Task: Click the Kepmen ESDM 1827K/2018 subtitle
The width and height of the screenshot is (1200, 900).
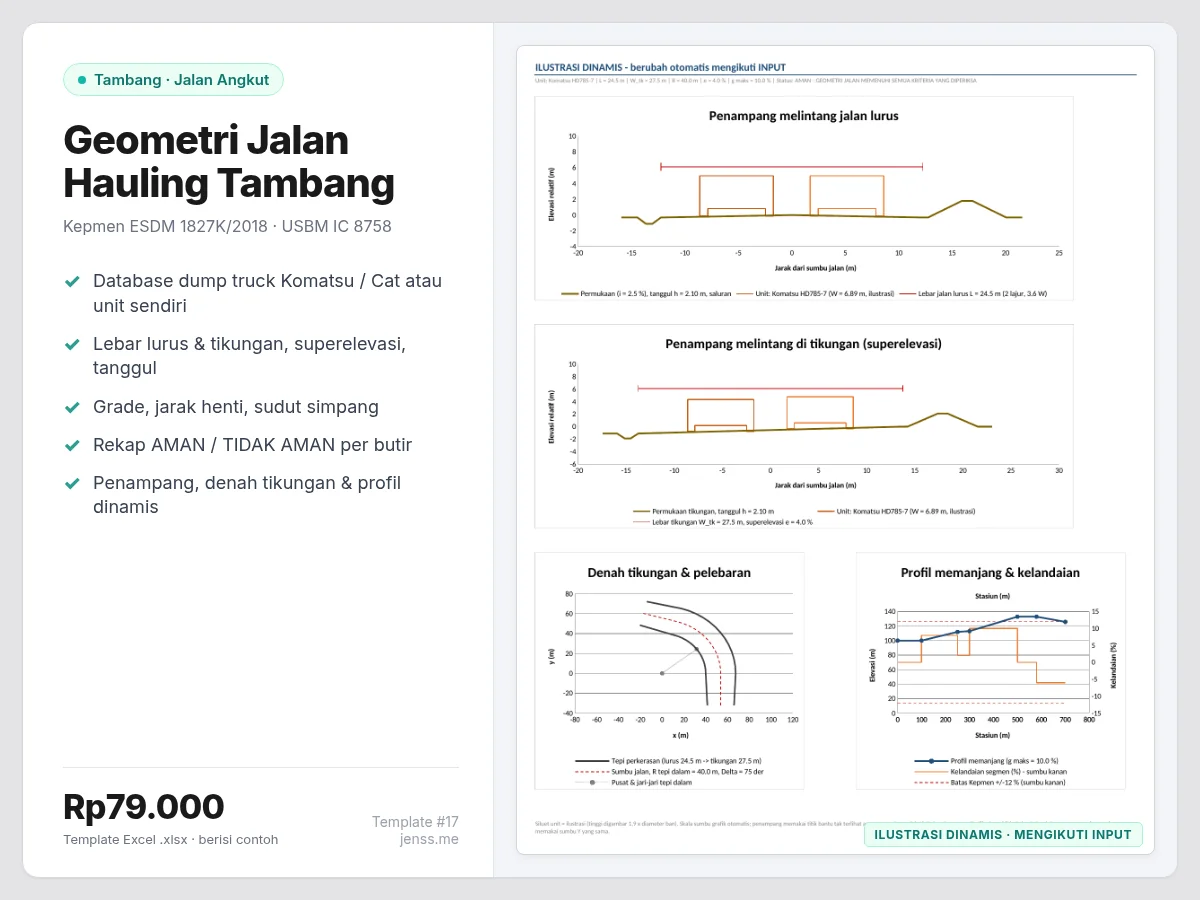Action: pyautogui.click(x=227, y=226)
